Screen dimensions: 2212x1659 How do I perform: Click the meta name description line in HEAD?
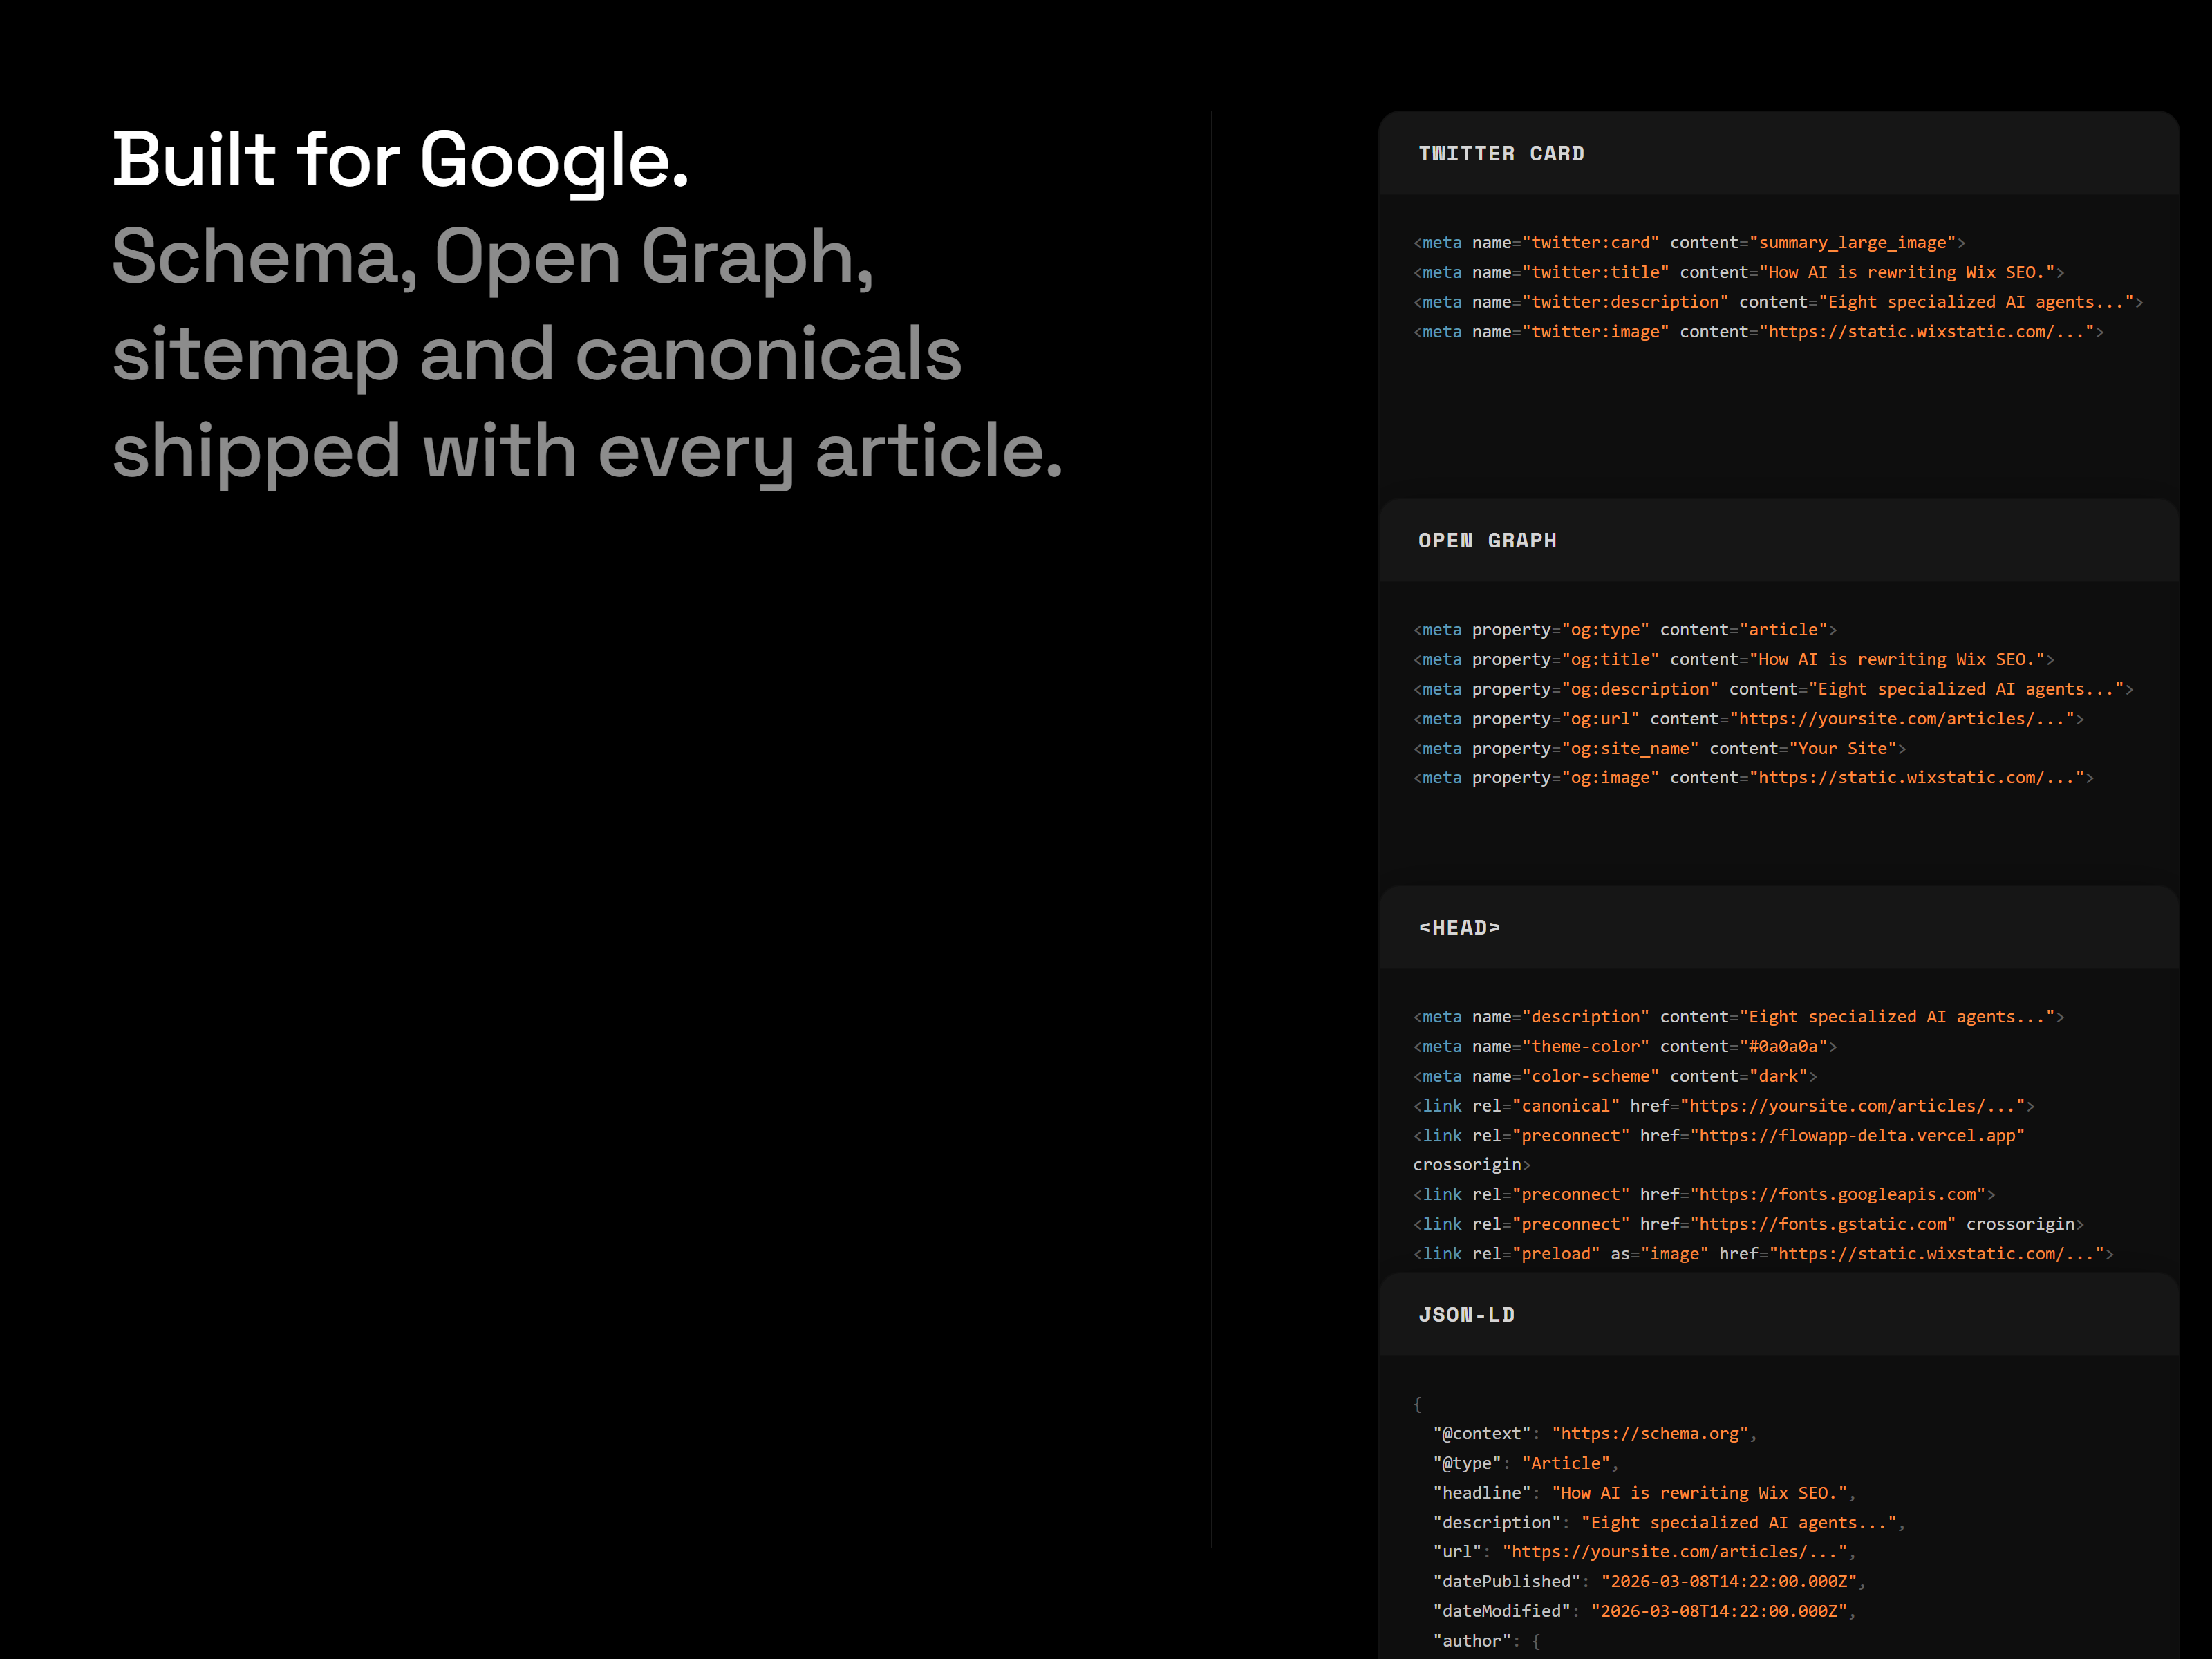click(x=1738, y=1017)
